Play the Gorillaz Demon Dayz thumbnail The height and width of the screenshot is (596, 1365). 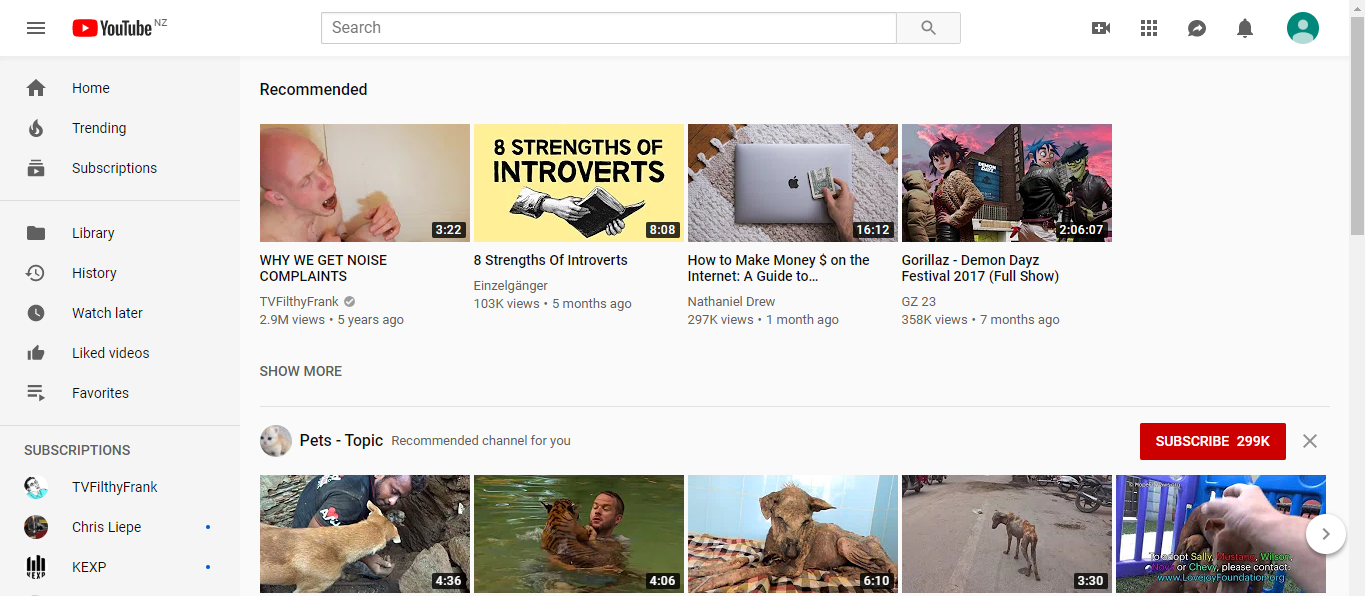coord(1006,183)
